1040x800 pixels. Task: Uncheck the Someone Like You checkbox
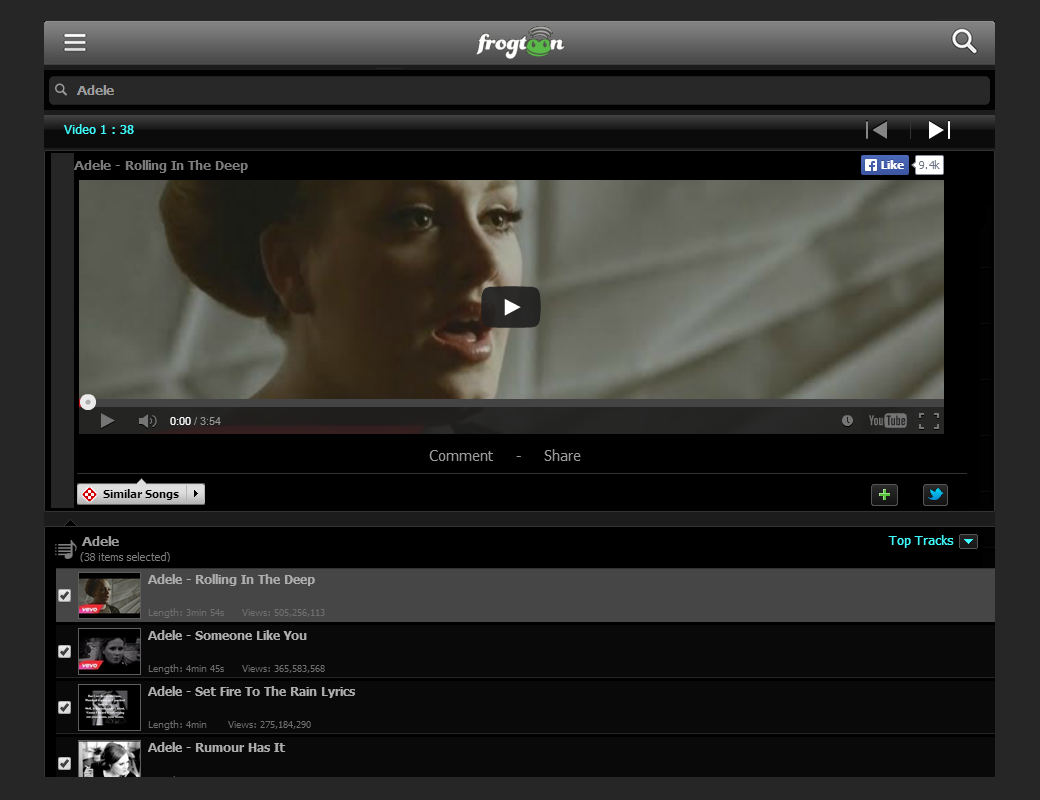(65, 651)
